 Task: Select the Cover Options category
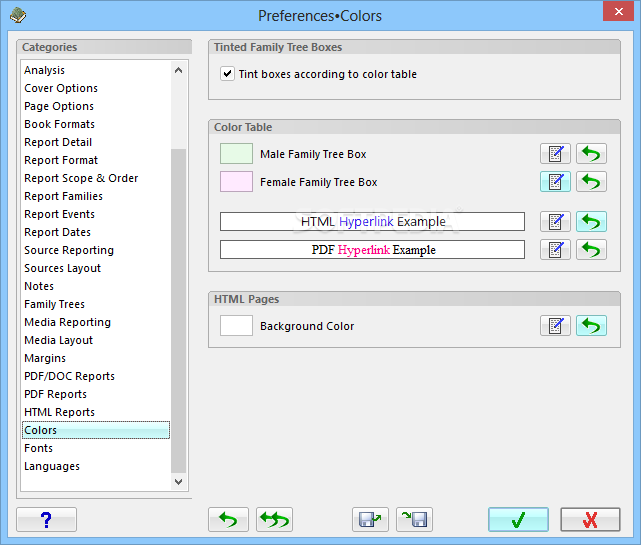96,88
